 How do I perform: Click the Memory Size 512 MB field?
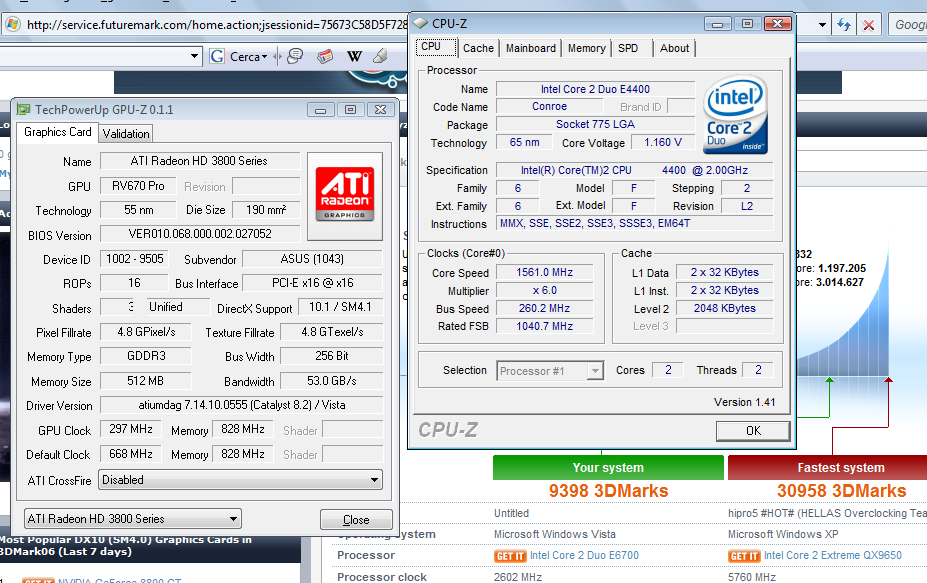coord(145,381)
